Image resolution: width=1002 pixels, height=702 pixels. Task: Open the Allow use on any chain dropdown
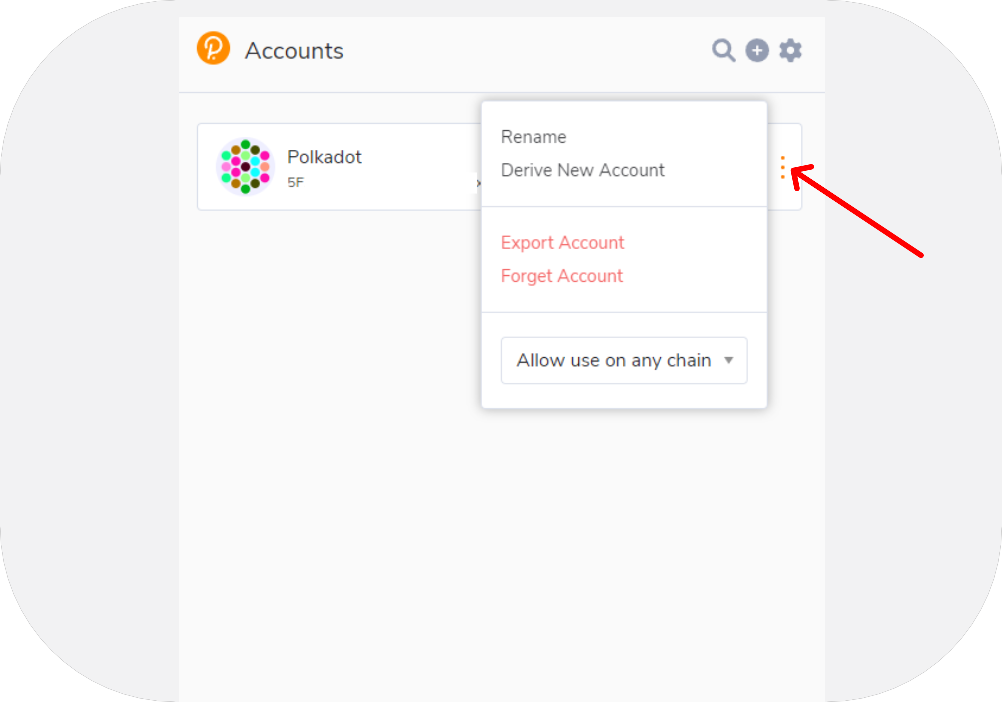pyautogui.click(x=613, y=360)
